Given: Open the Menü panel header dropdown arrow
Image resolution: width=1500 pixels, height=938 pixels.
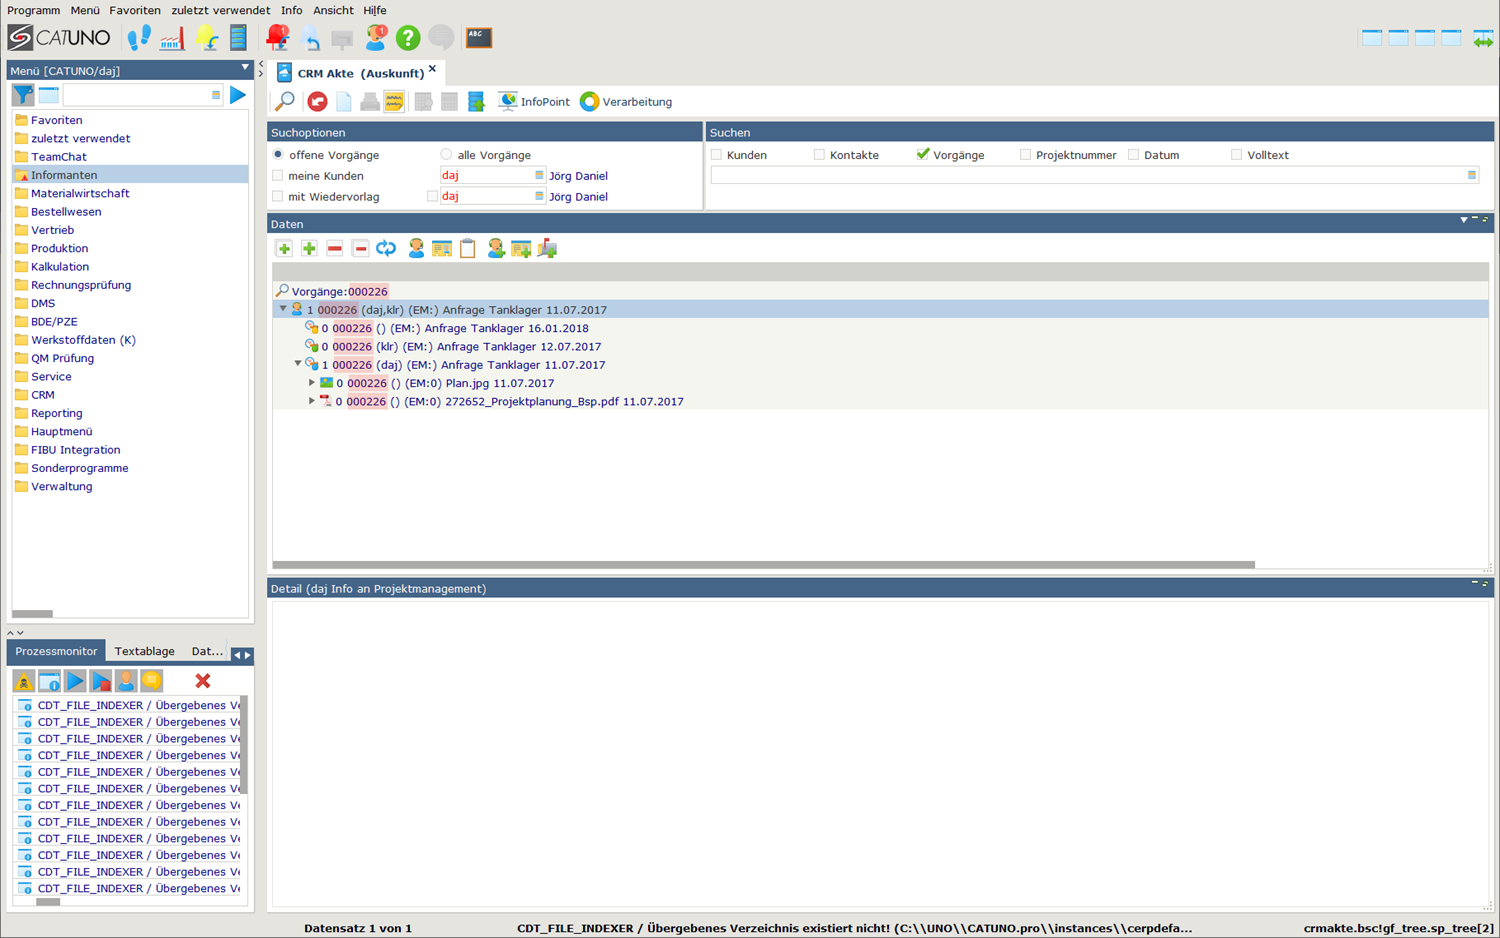Looking at the screenshot, I should (x=245, y=68).
